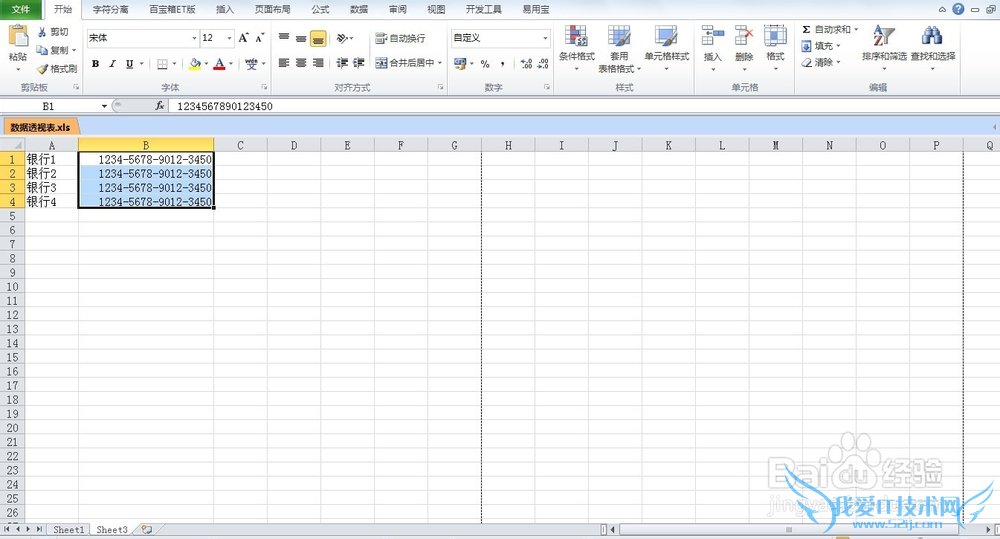Screen dimensions: 1000x539
Task: Open the font size dropdown
Action: [x=229, y=38]
